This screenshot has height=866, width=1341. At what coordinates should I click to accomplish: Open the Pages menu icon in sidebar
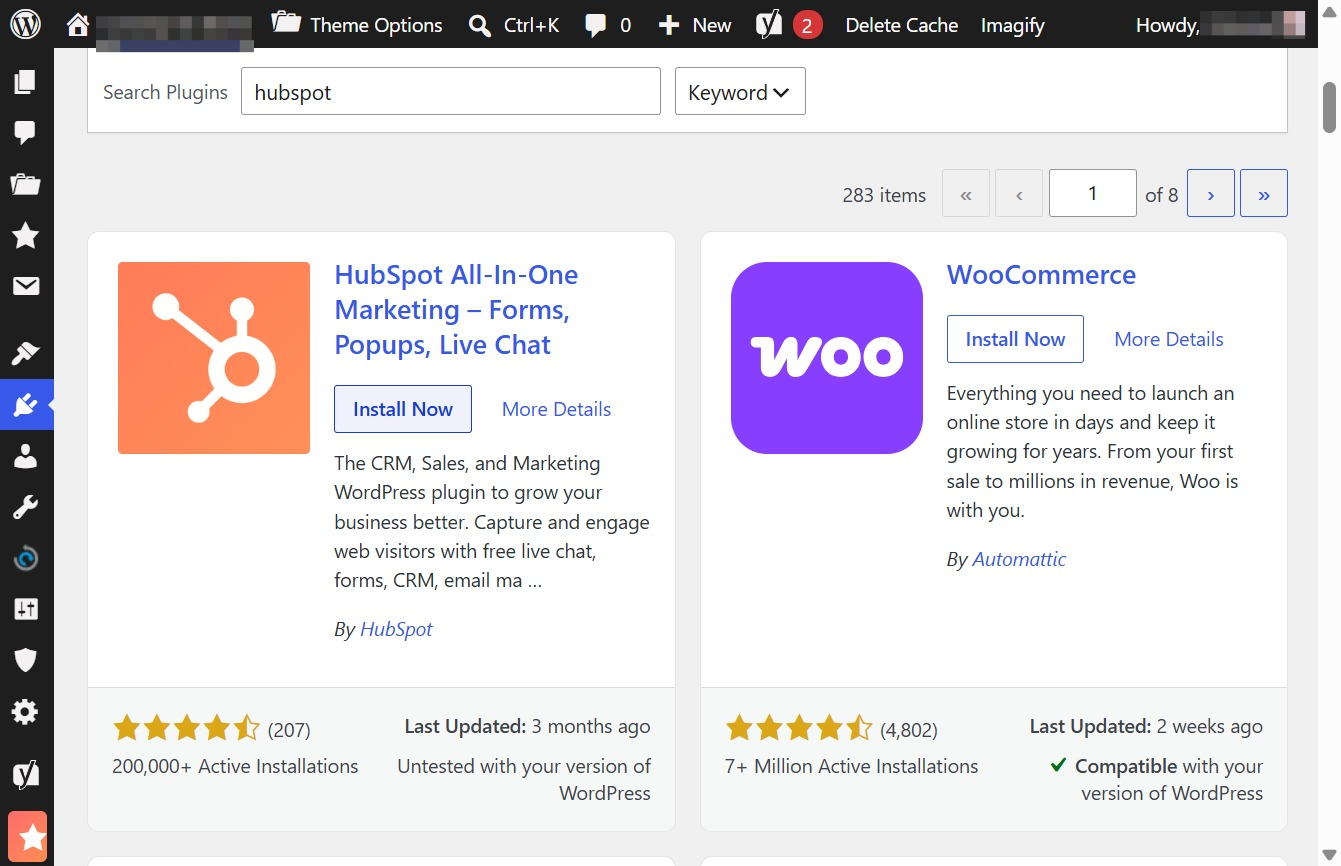click(x=25, y=82)
